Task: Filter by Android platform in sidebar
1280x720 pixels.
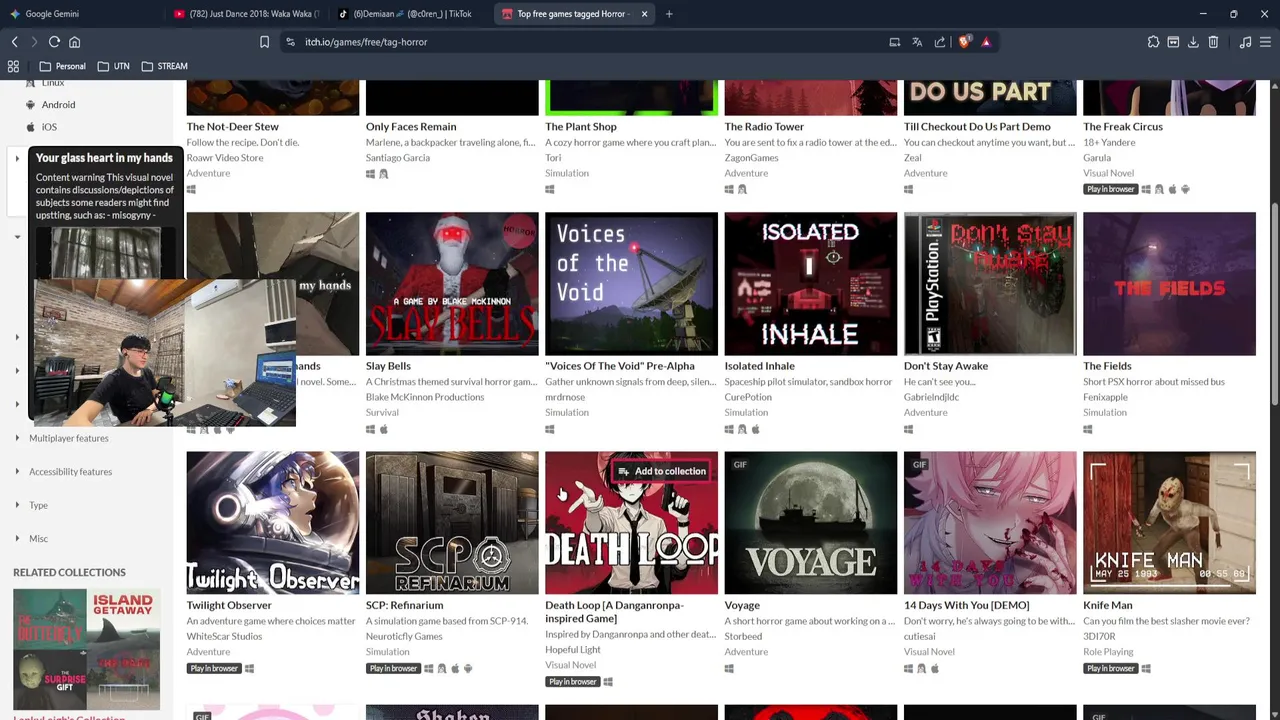Action: pyautogui.click(x=58, y=104)
